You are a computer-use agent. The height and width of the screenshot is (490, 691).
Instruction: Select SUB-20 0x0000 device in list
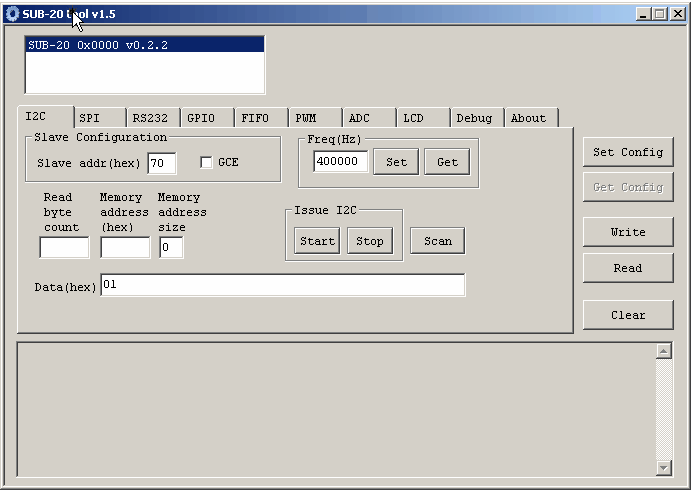[144, 45]
